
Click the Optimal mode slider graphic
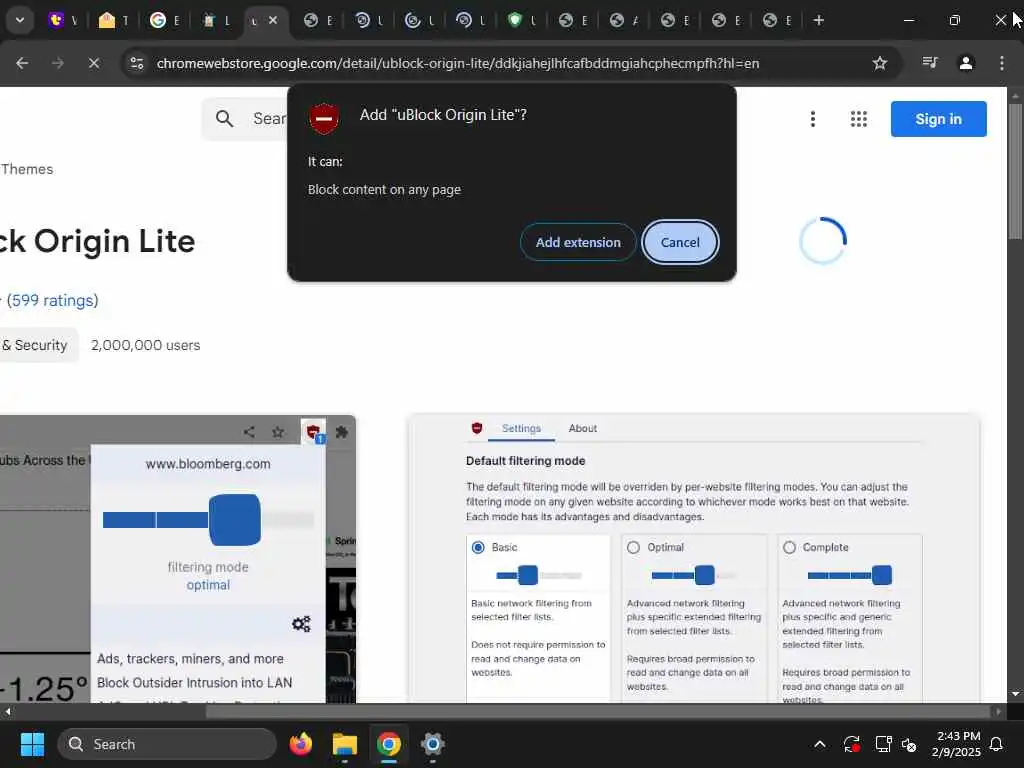click(x=694, y=575)
